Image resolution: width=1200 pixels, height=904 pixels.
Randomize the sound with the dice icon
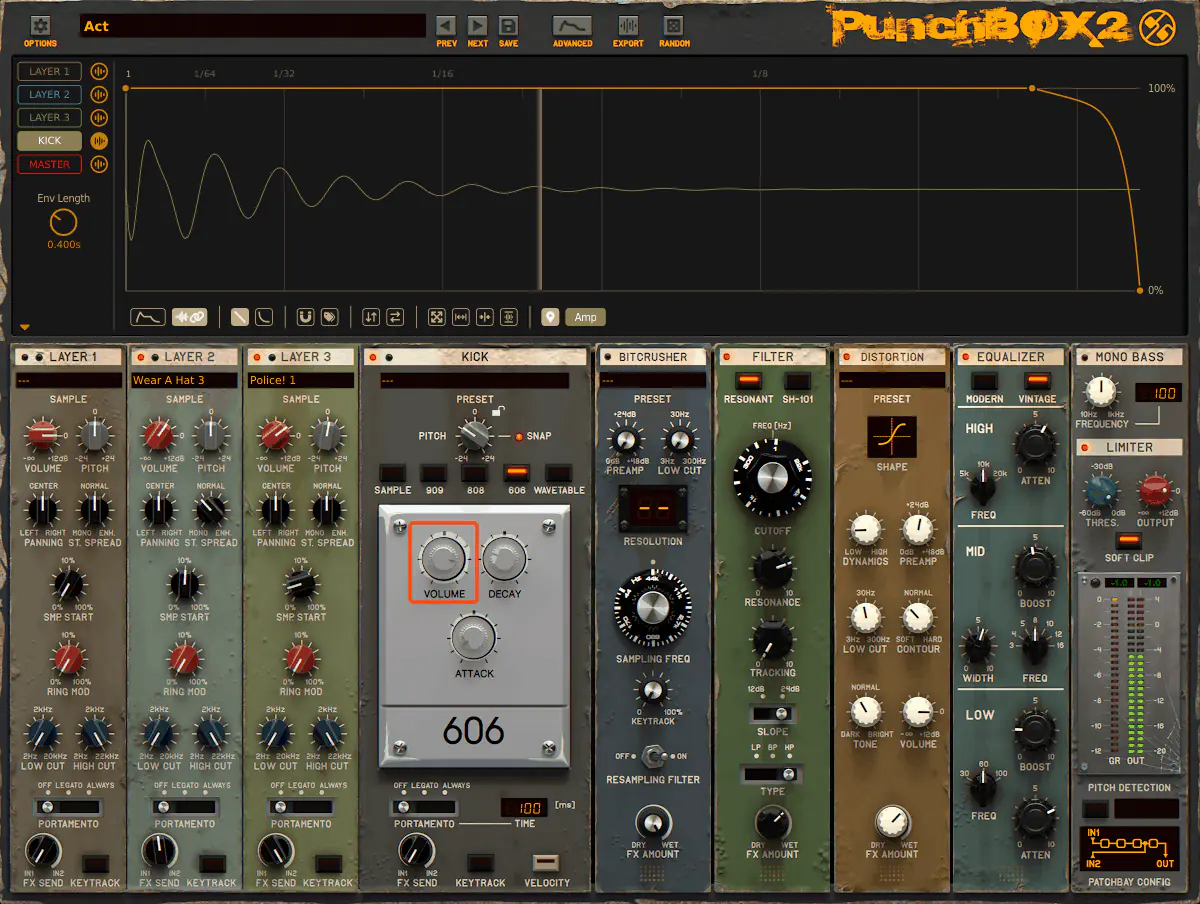(x=675, y=26)
